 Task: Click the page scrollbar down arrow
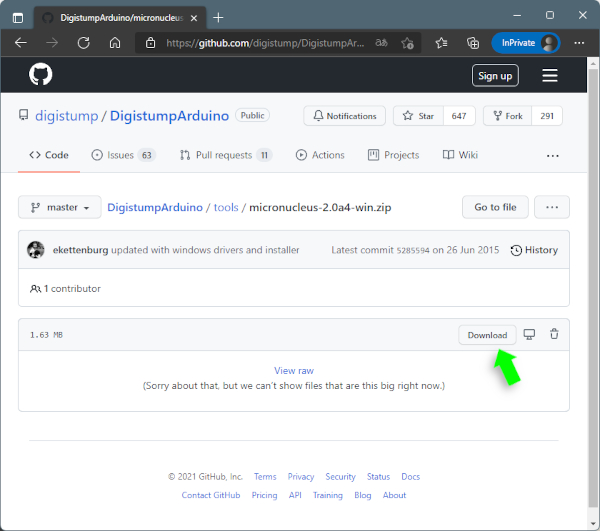tap(593, 523)
